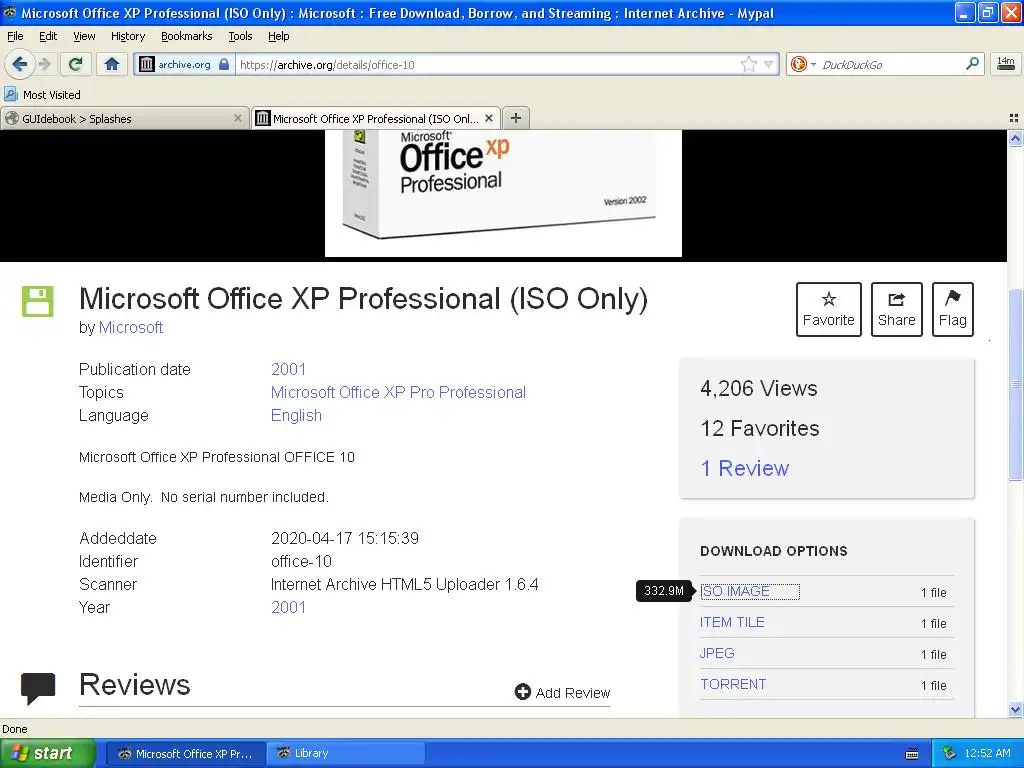The width and height of the screenshot is (1024, 768).
Task: Click 'Internet Archive HTML5 Uploader 1.6.4' text
Action: tap(405, 584)
